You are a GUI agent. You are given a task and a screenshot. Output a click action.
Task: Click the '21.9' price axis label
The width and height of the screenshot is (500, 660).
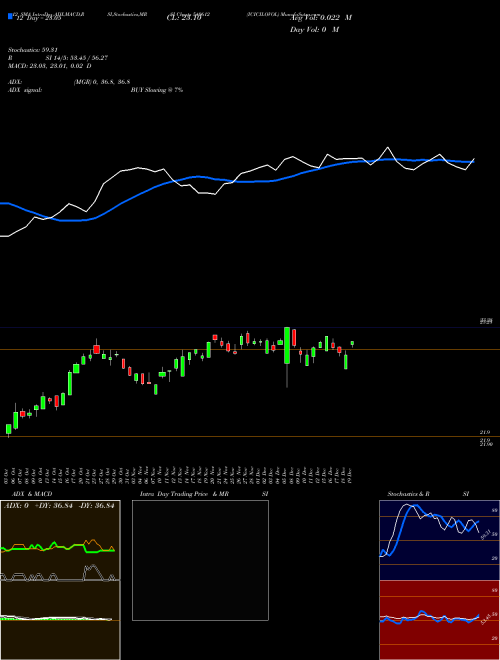pos(484,432)
